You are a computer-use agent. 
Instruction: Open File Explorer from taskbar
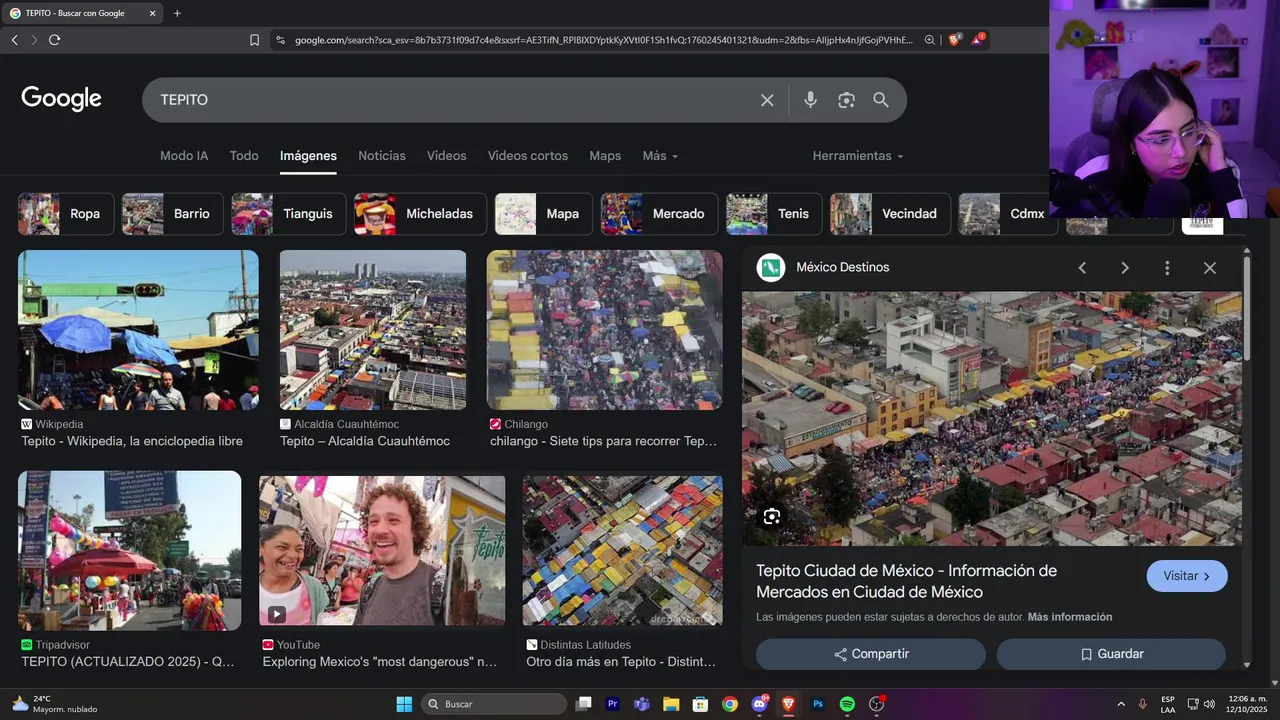coord(671,704)
